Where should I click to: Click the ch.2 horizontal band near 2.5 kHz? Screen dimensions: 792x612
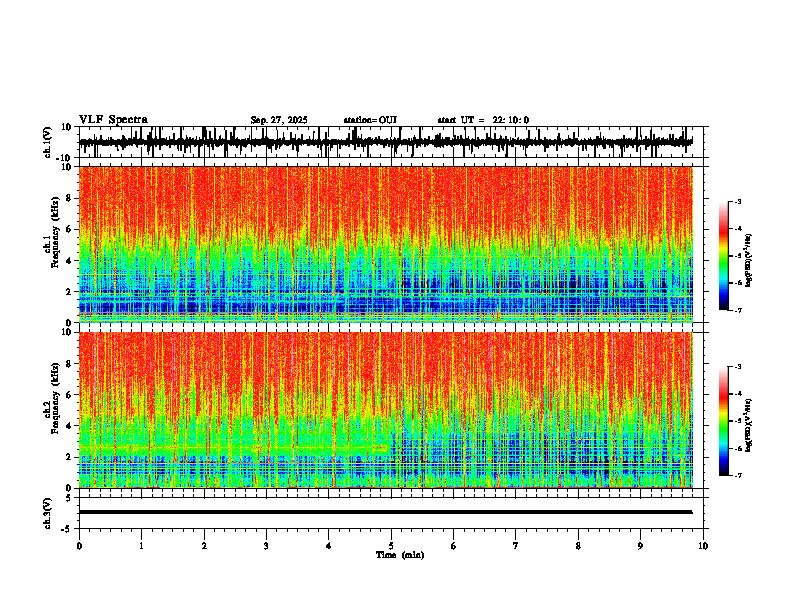pos(233,448)
